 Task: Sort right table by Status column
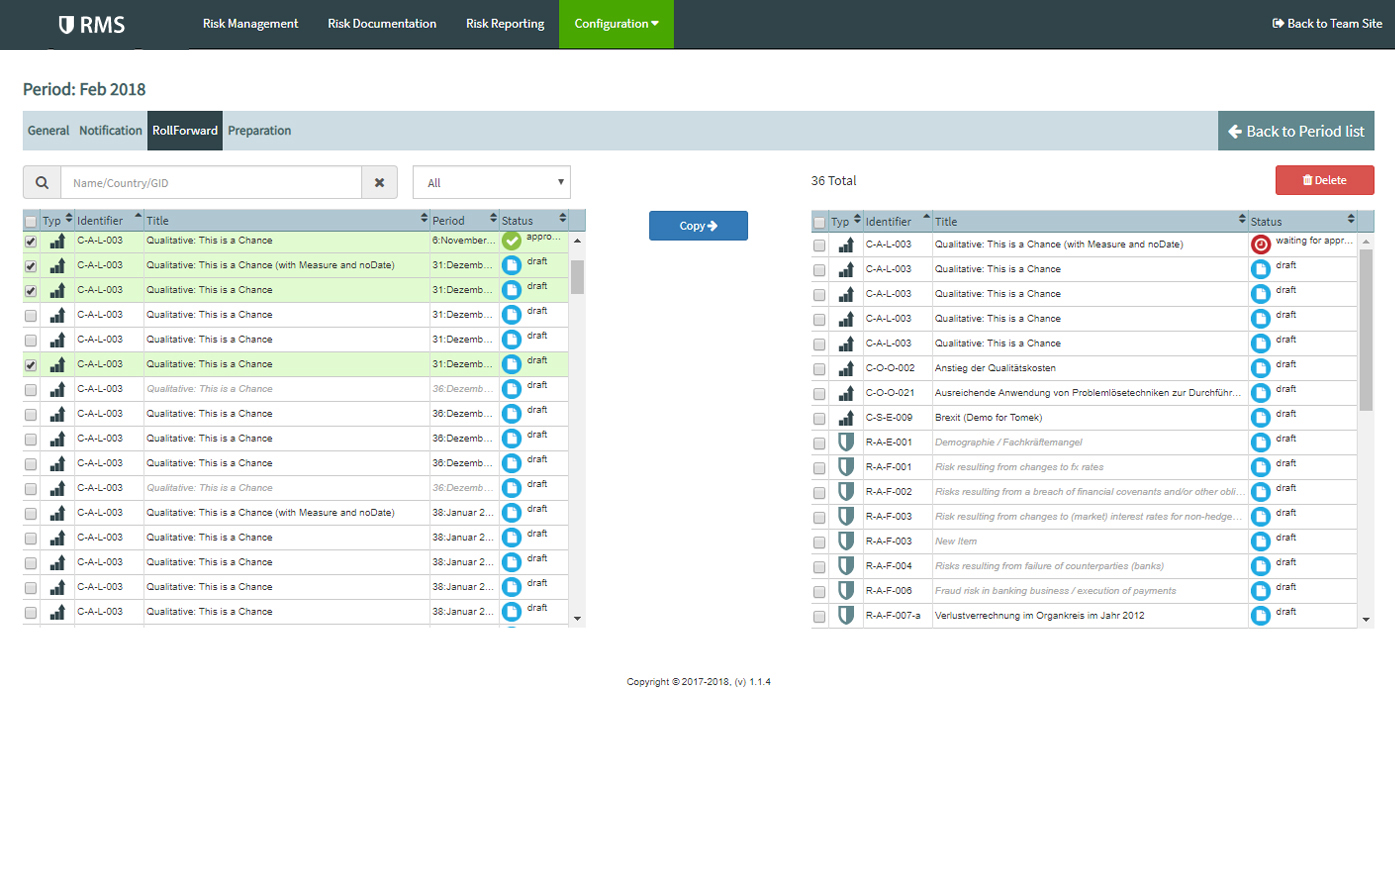pyautogui.click(x=1303, y=221)
